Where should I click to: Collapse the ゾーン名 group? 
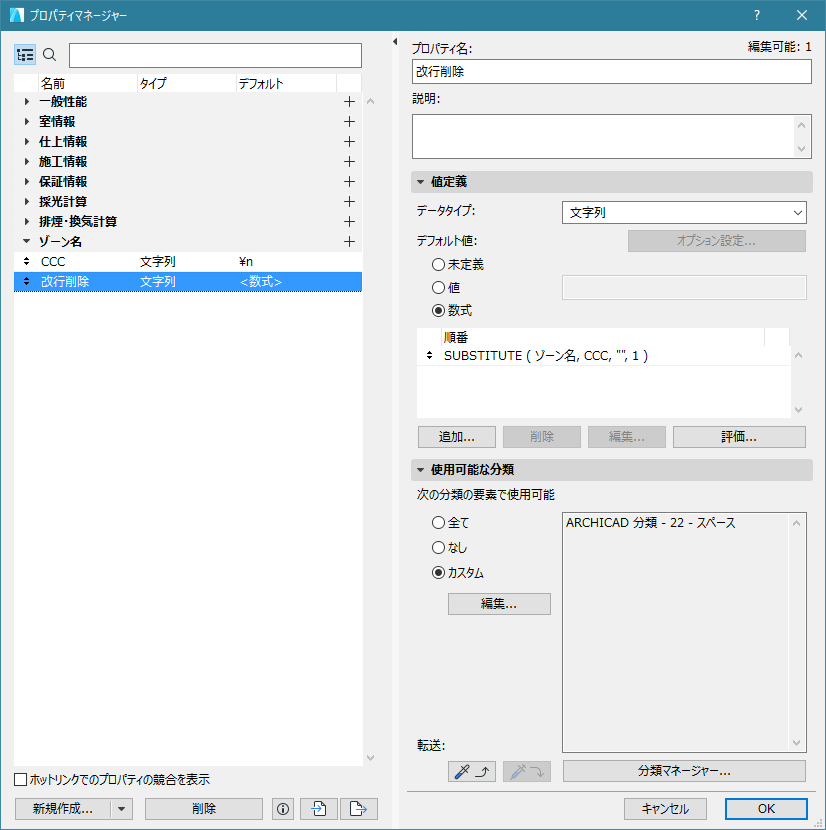26,241
